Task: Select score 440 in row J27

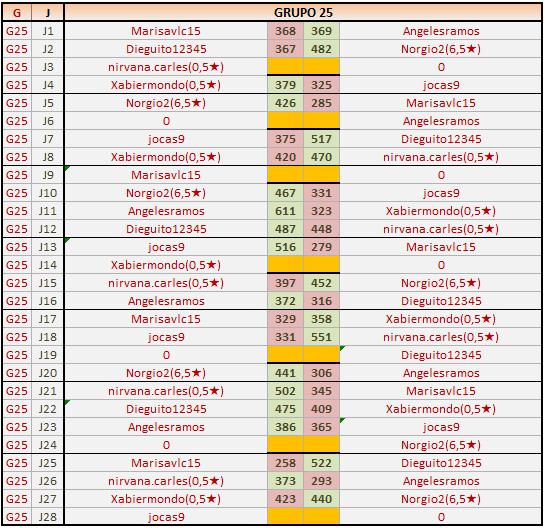Action: 322,499
